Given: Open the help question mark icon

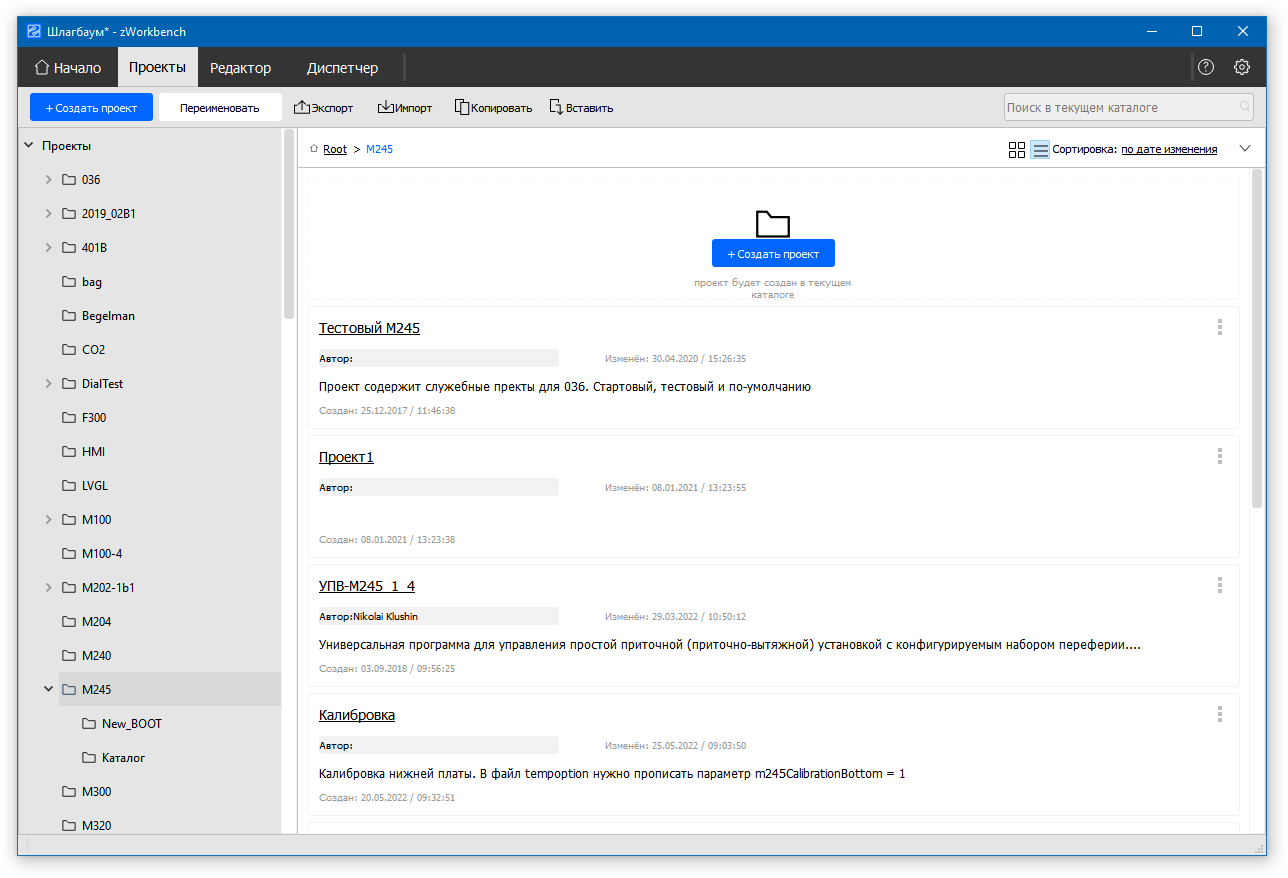Looking at the screenshot, I should point(1206,67).
